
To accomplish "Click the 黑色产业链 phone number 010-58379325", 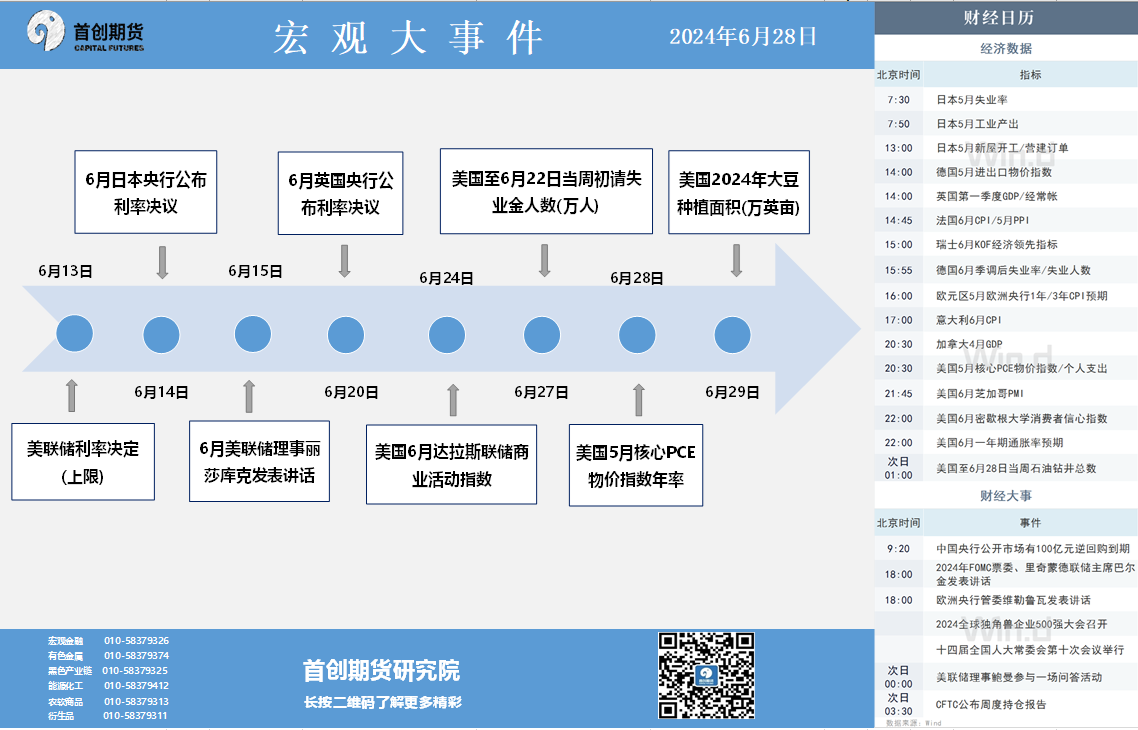I will pos(135,670).
